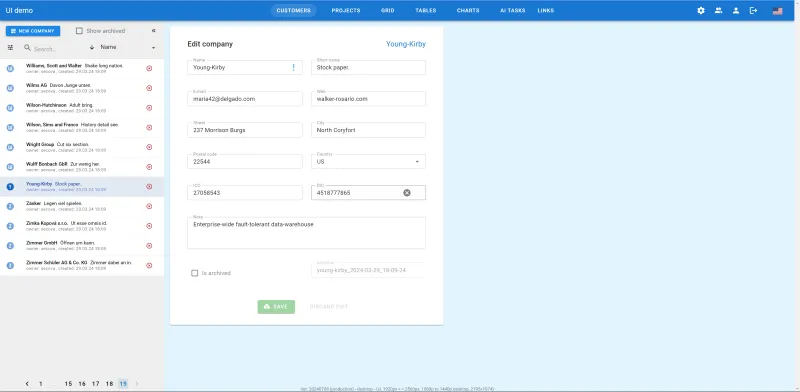
Task: Delete the Wulff Bonbach GbR company
Action: point(149,167)
